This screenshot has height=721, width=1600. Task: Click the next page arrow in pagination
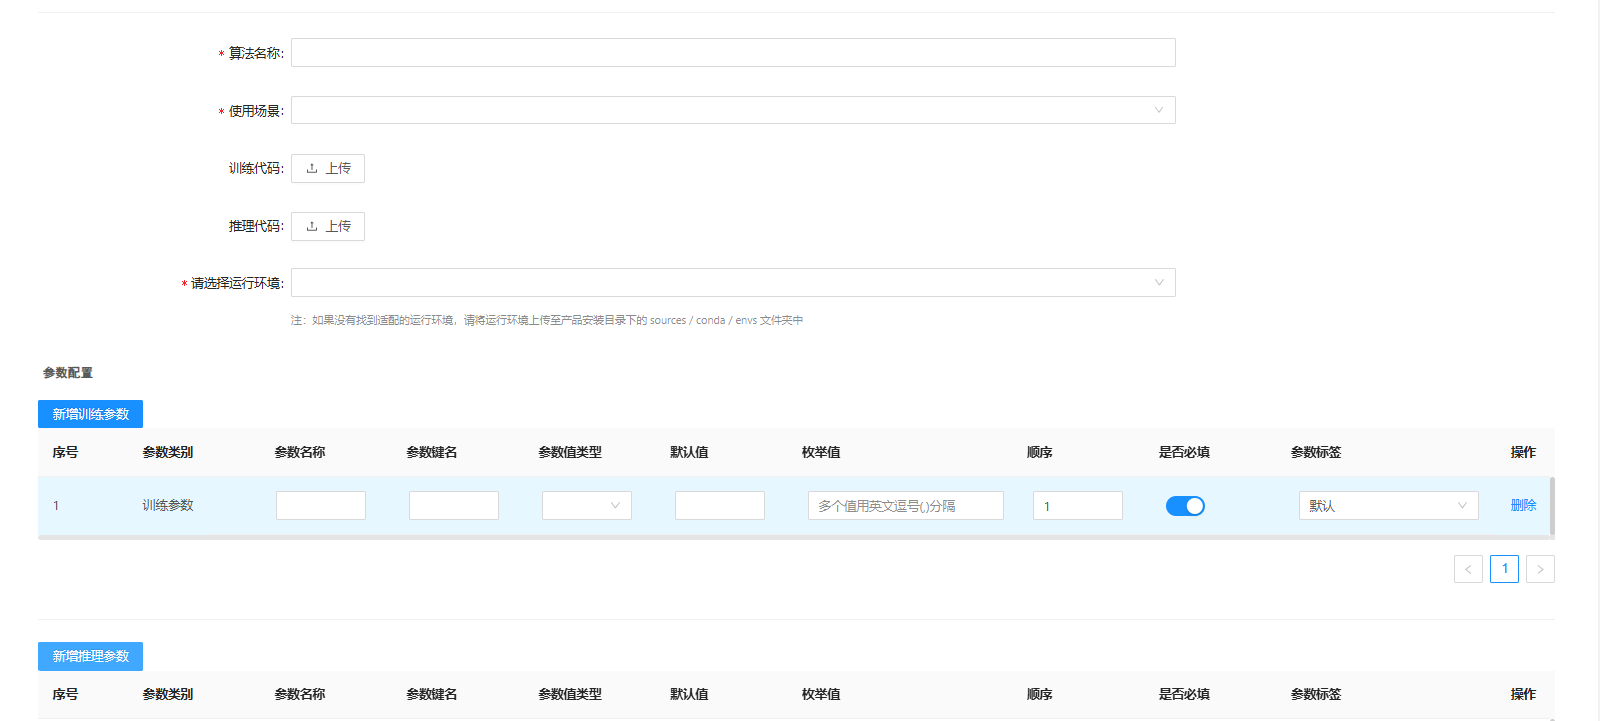[1540, 569]
